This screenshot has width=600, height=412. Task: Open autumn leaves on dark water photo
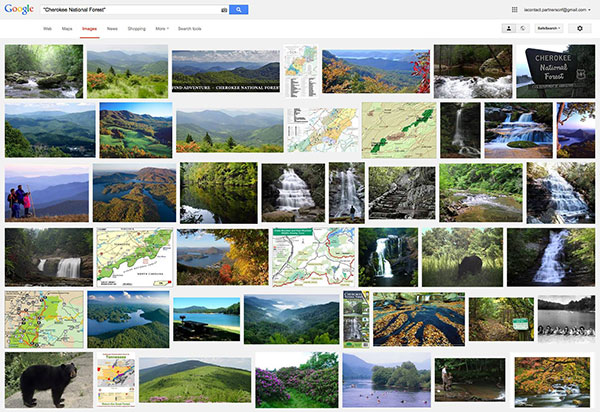[x=419, y=319]
